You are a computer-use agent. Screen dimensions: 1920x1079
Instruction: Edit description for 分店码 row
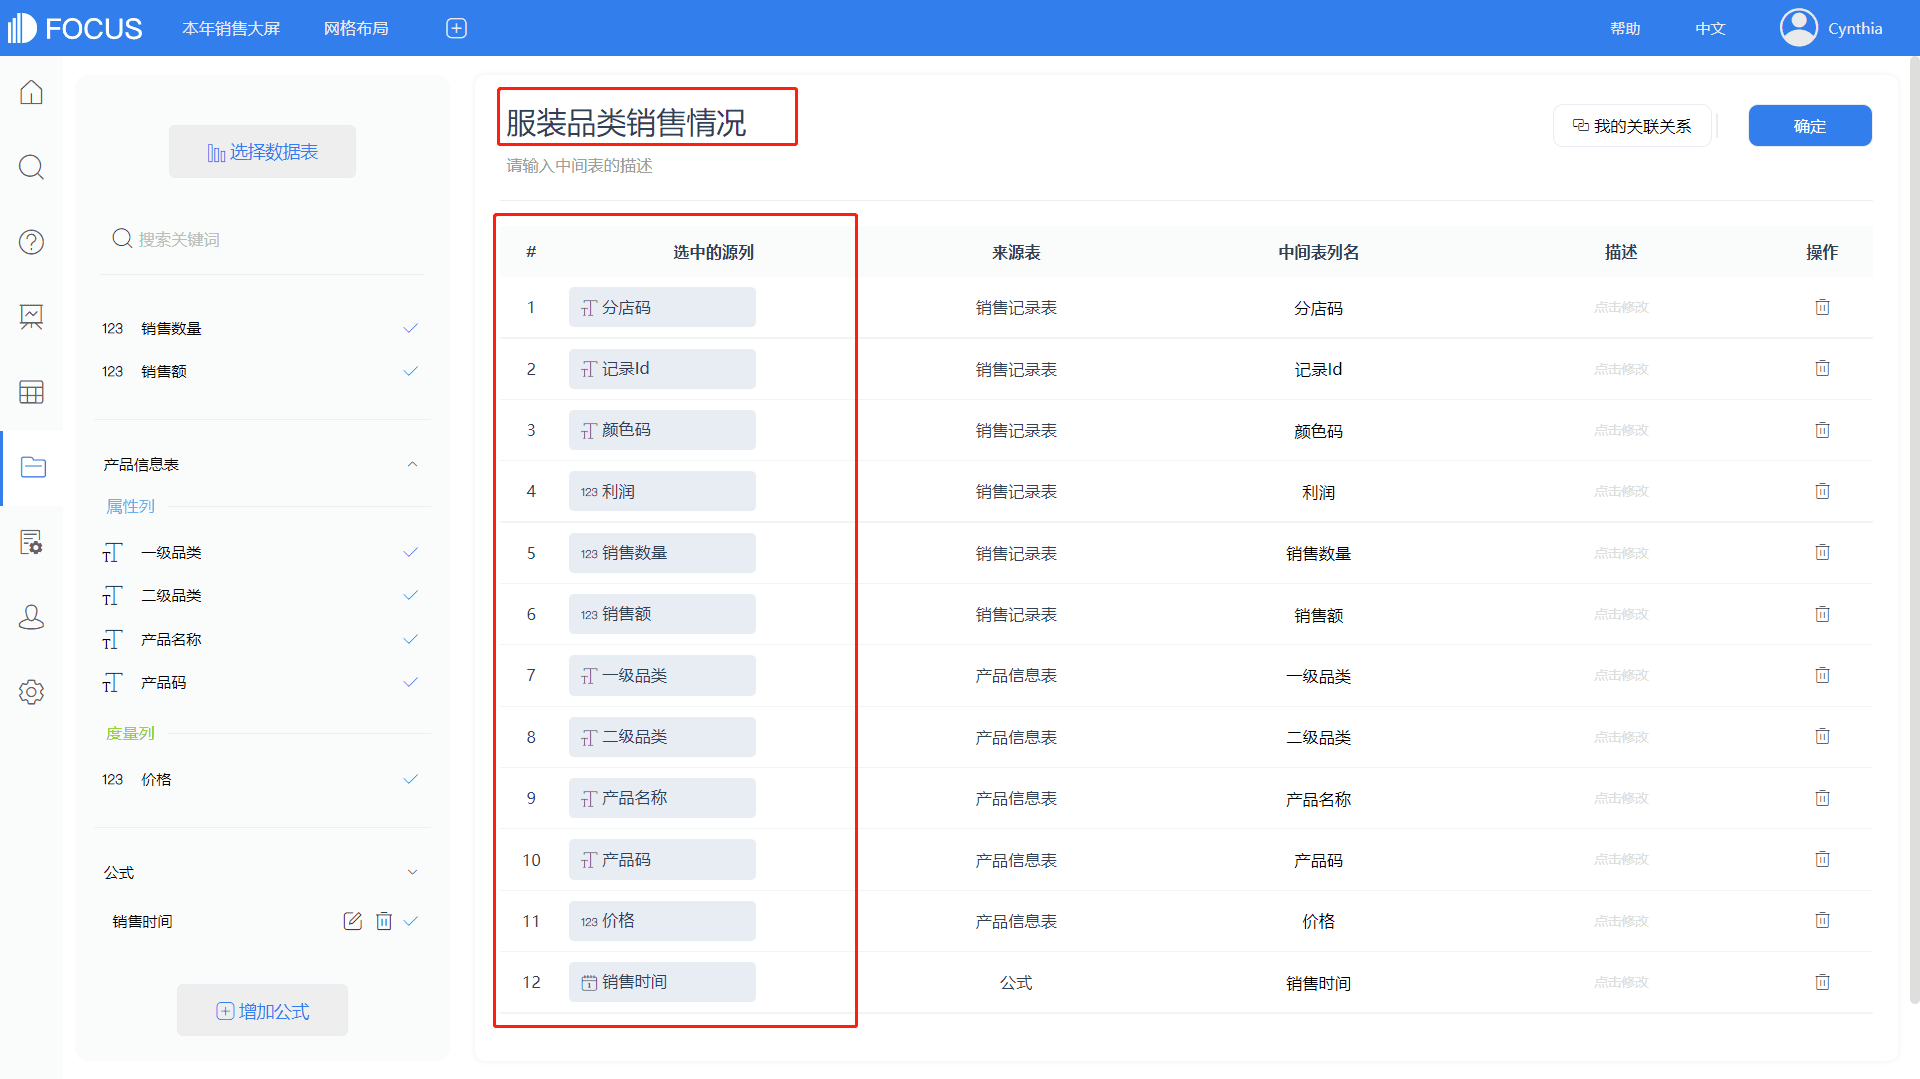coord(1620,307)
